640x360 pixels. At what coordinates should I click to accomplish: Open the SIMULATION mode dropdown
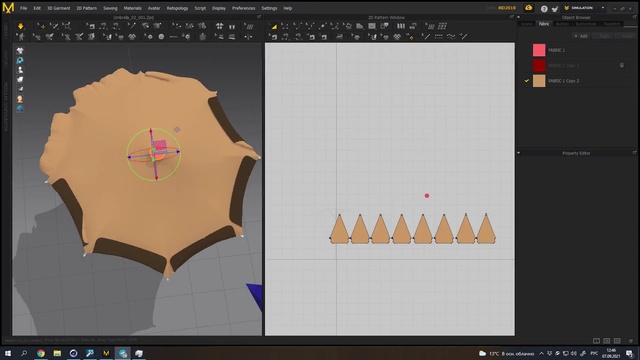click(603, 8)
